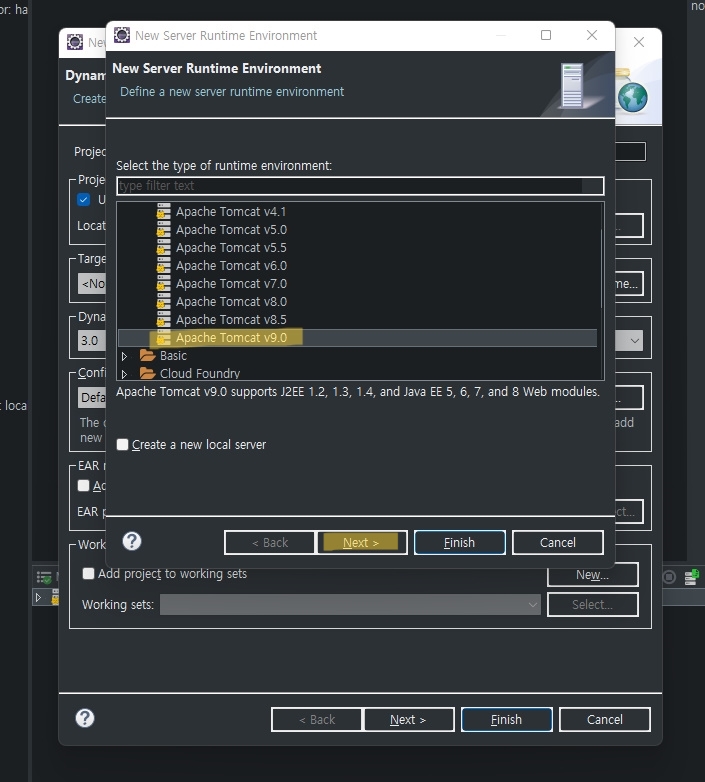Viewport: 705px width, 782px height.
Task: Close the background Dynamic Web Project dialog
Action: (639, 42)
